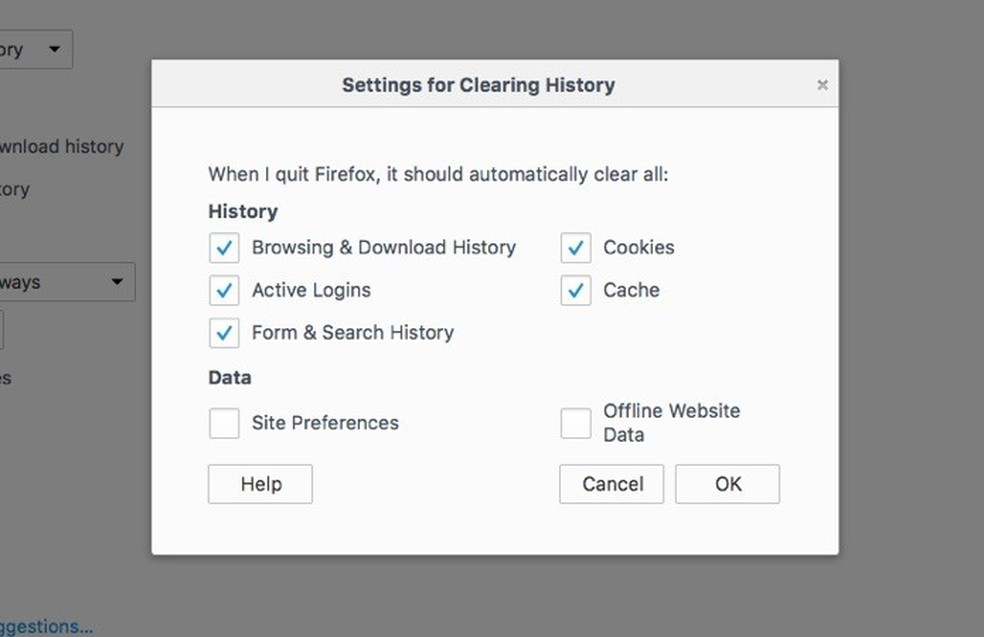Viewport: 984px width, 637px height.
Task: Click the 'Data' section heading
Action: tap(230, 378)
